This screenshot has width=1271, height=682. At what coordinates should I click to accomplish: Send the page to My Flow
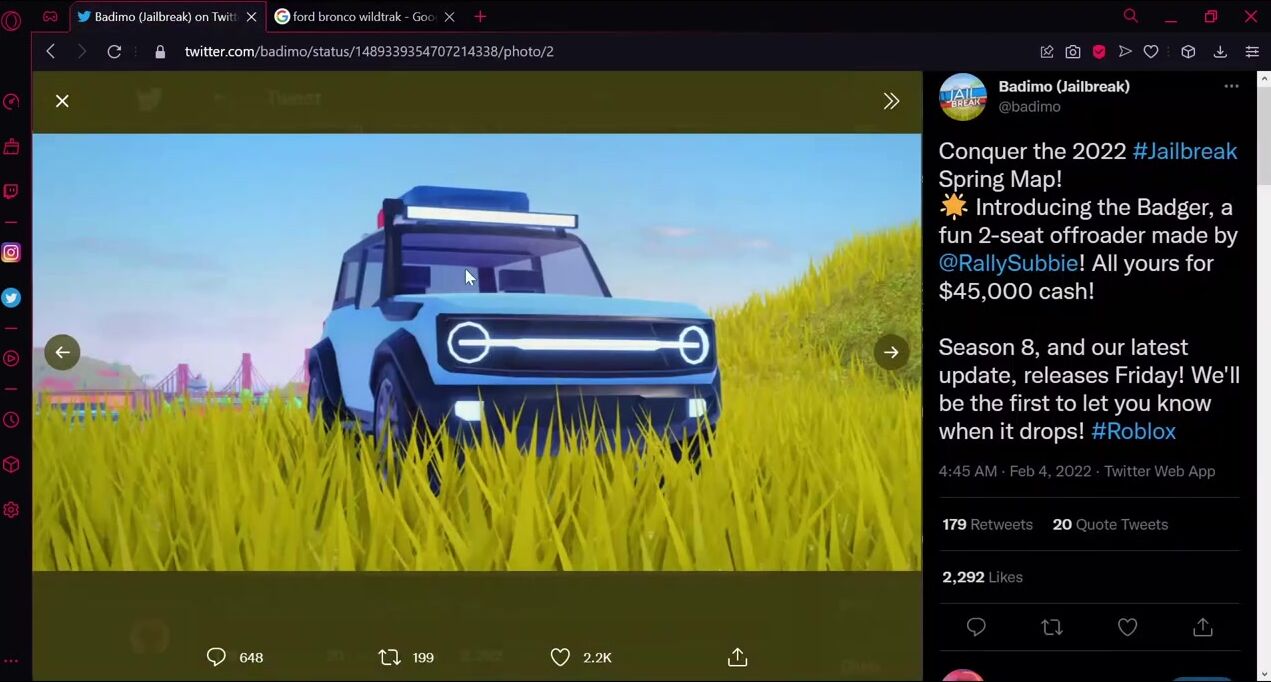1125,52
